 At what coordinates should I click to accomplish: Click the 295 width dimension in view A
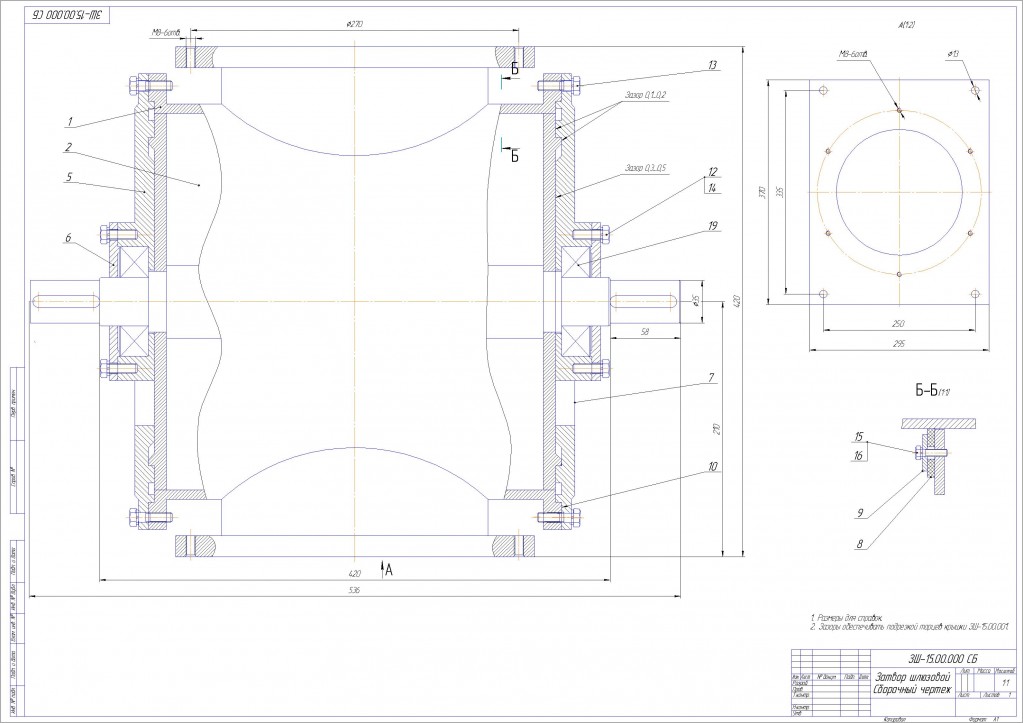899,343
